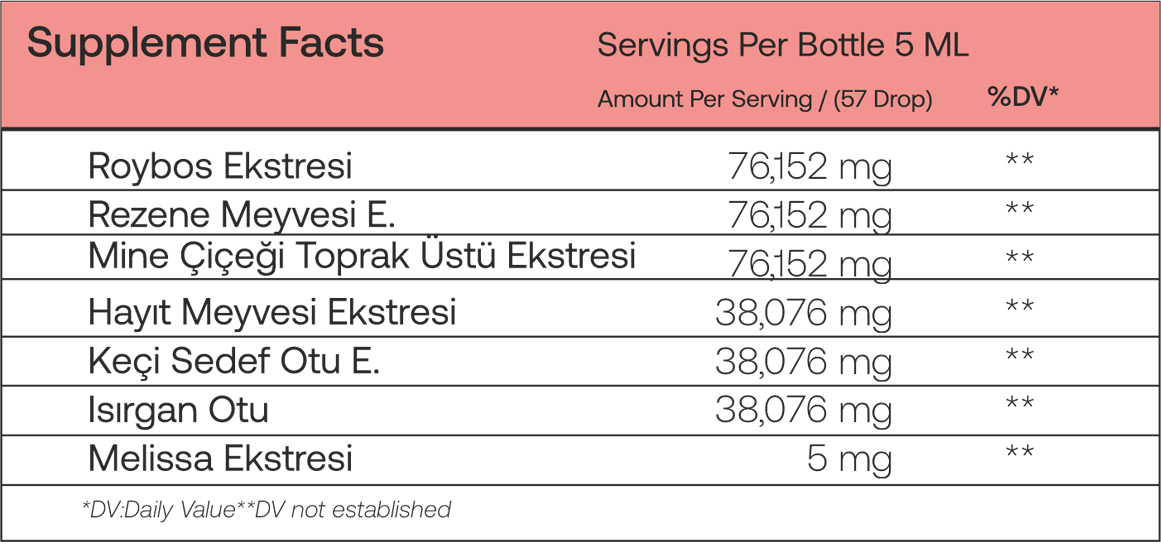Click the 38,076 mg amount for Isırgan Otu
The width and height of the screenshot is (1161, 554).
click(x=803, y=410)
